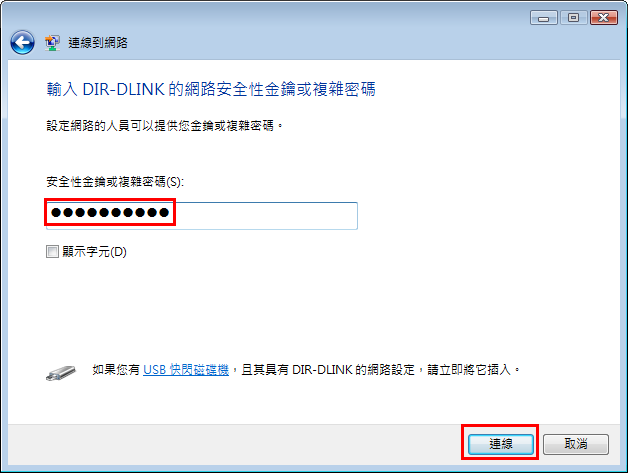This screenshot has height=473, width=628.
Task: Maximize the network connection window
Action: [x=574, y=18]
